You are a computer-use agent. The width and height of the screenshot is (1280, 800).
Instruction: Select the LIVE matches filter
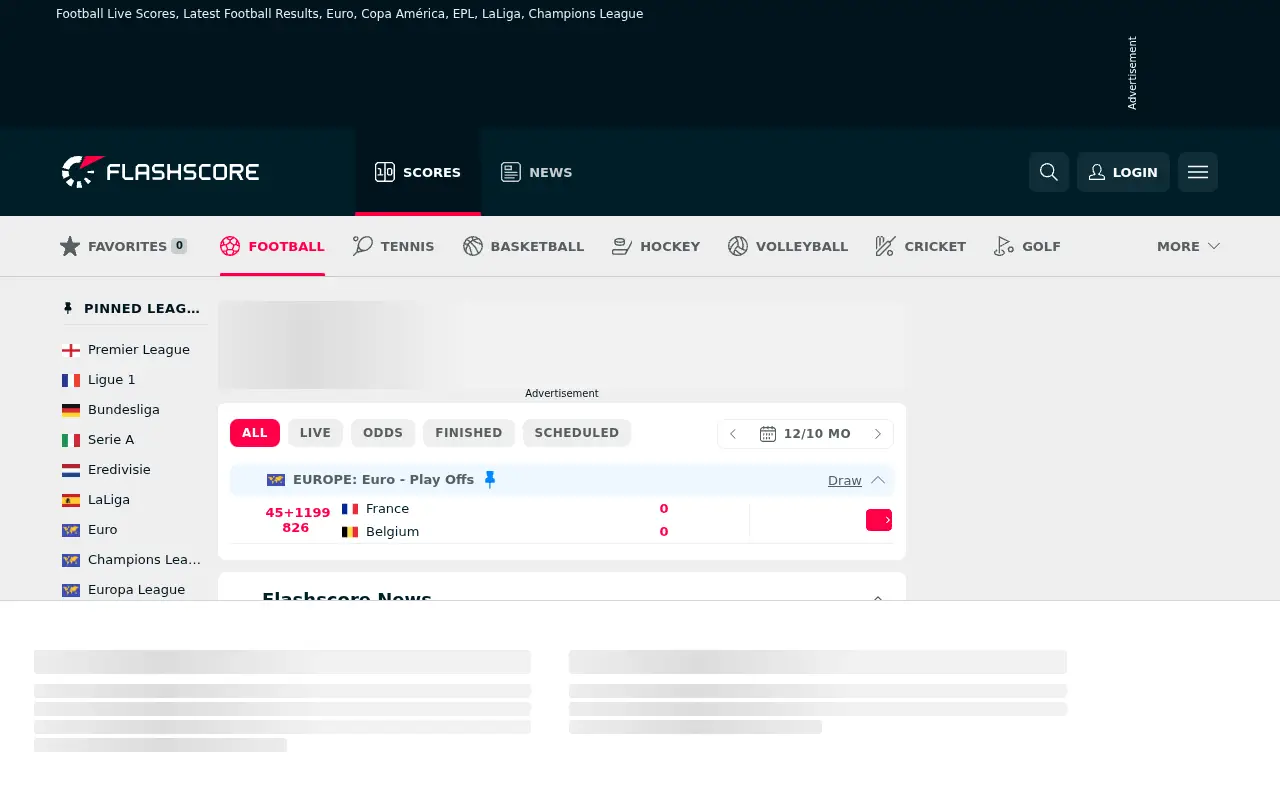pyautogui.click(x=315, y=433)
